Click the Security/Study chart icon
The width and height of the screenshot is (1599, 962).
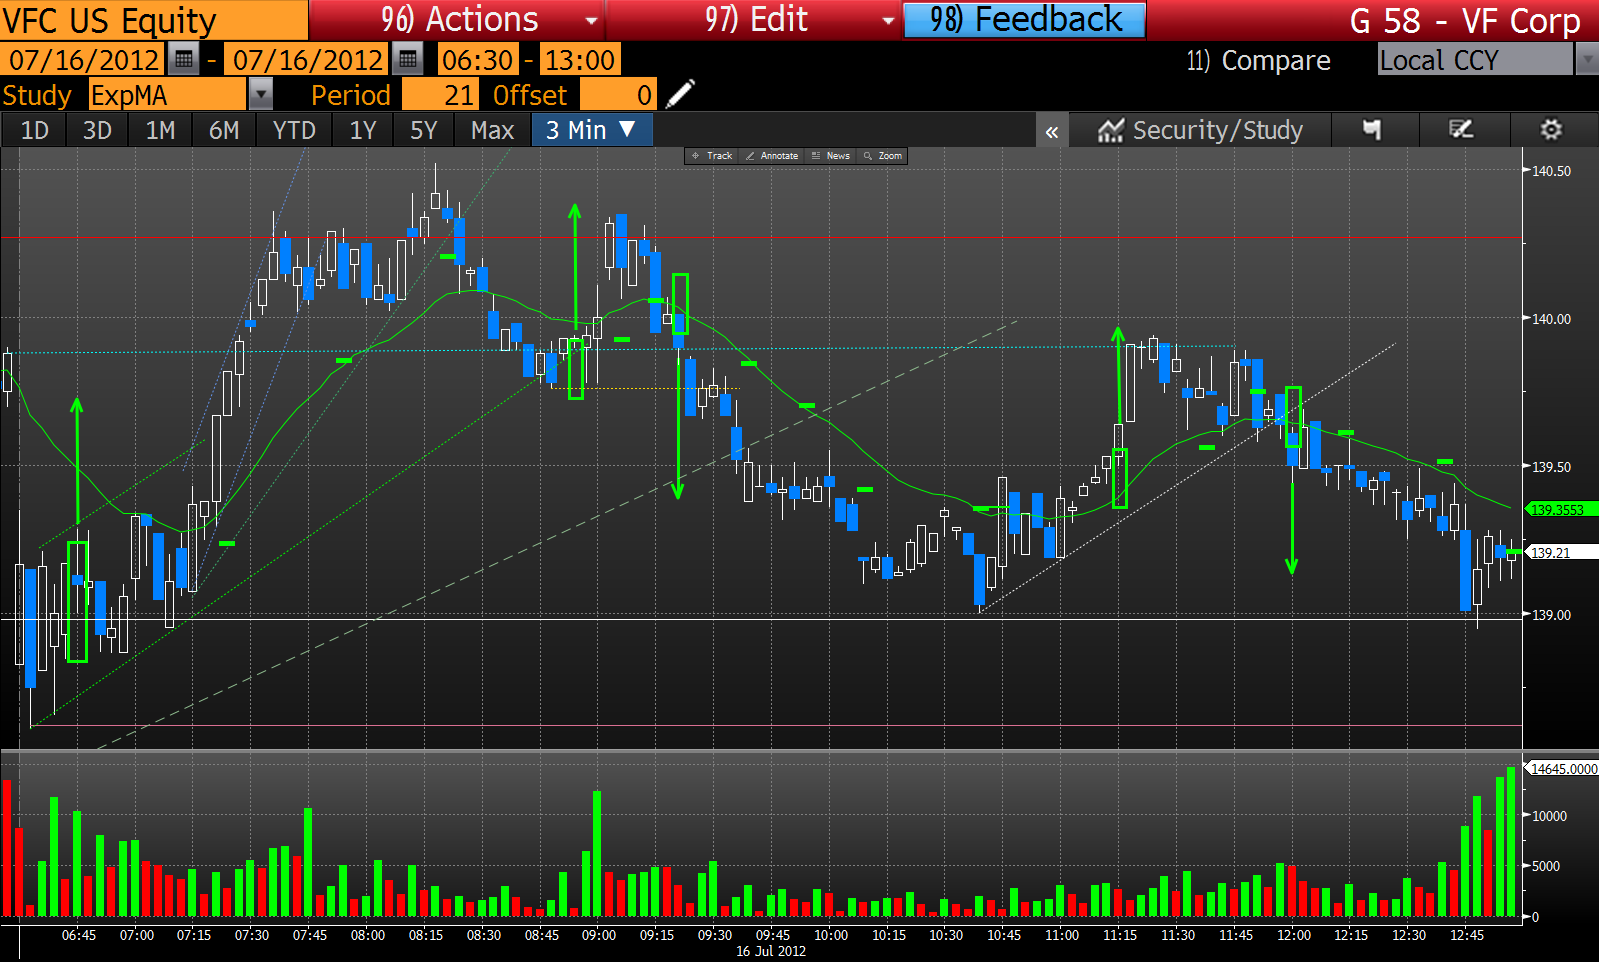click(1110, 131)
